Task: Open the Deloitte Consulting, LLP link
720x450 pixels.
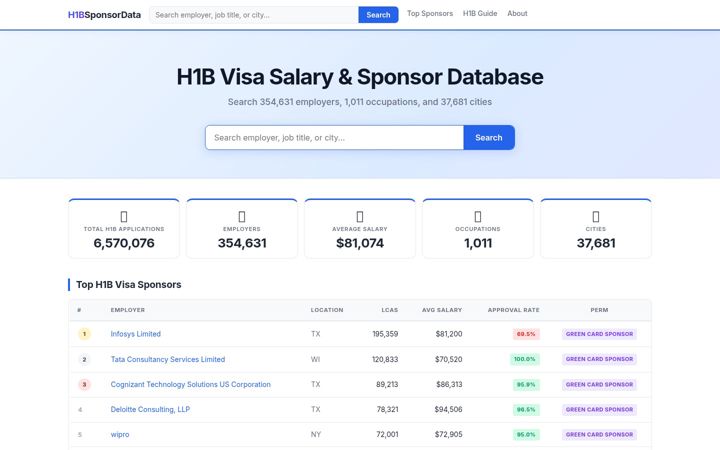Action: (150, 409)
